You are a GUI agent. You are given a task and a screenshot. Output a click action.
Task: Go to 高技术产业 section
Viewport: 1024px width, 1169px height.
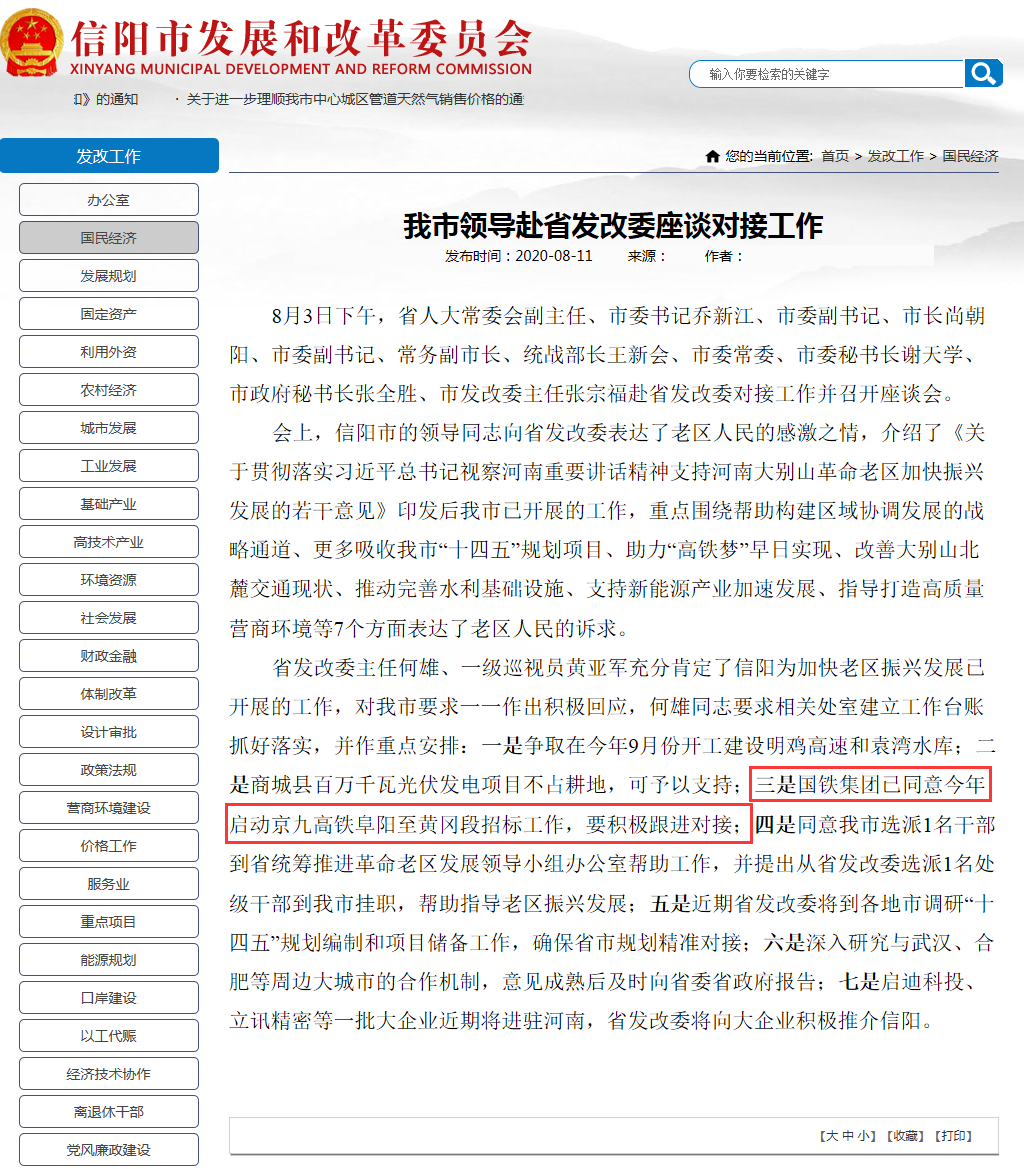pyautogui.click(x=109, y=542)
